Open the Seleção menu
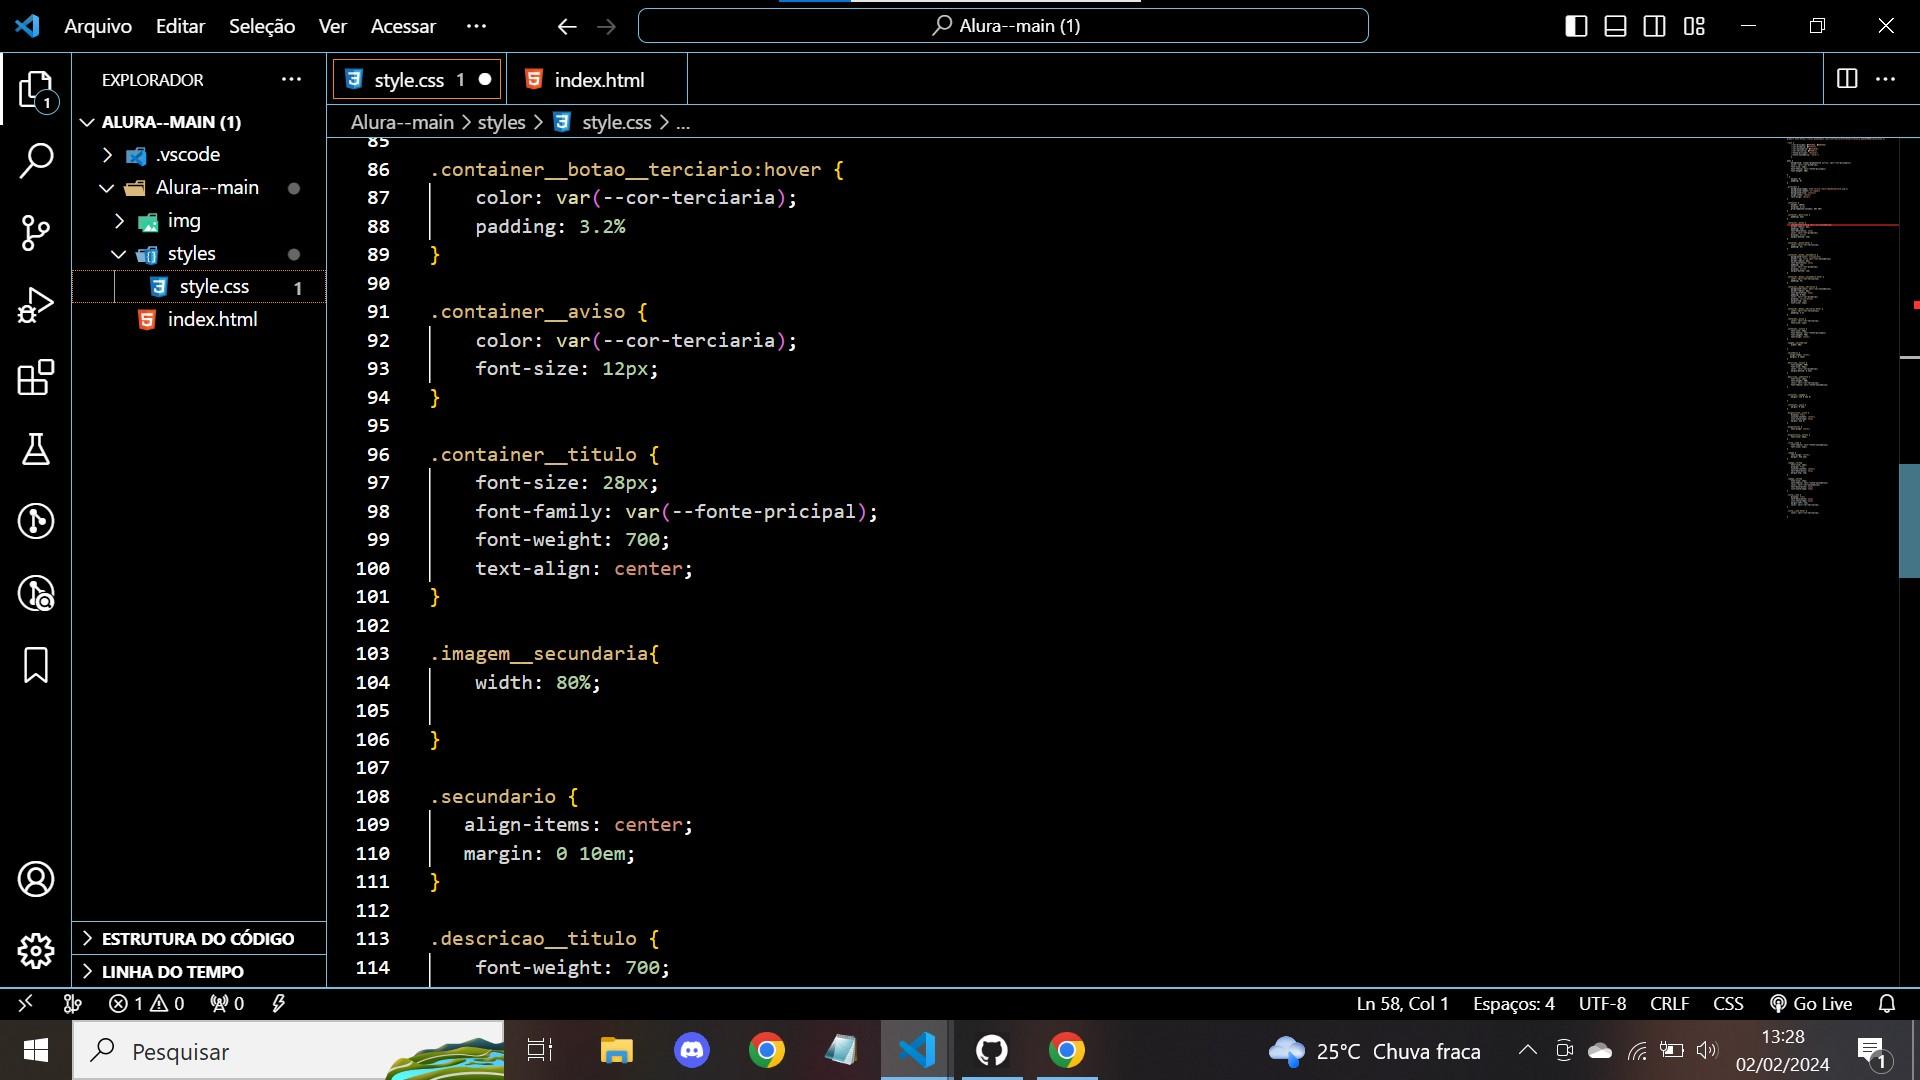The width and height of the screenshot is (1920, 1080). pyautogui.click(x=262, y=26)
